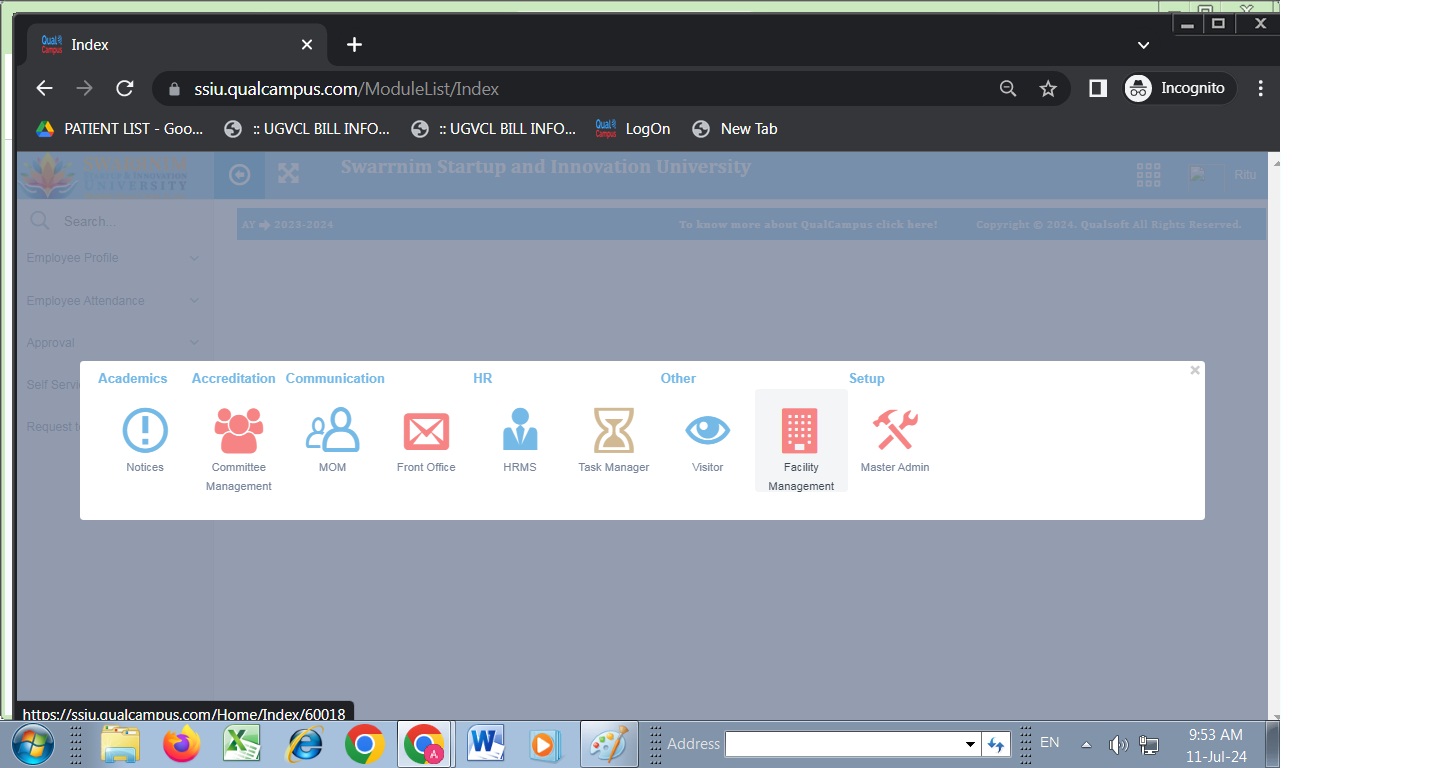Click the Windows Start button

pyautogui.click(x=33, y=745)
